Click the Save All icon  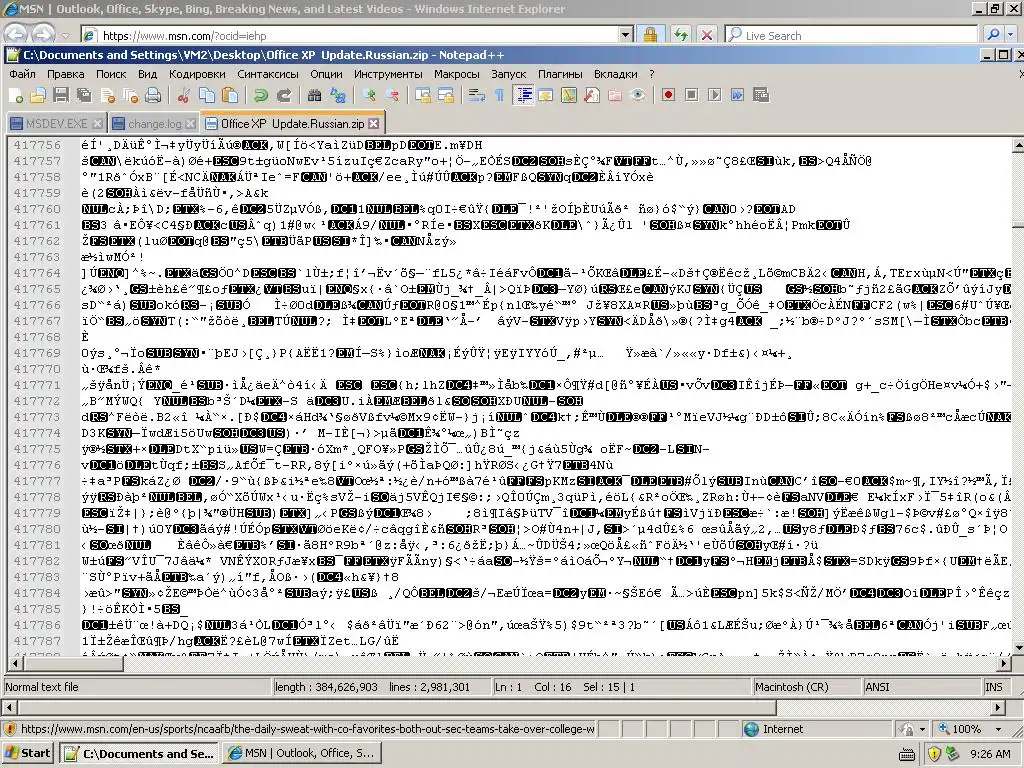point(84,95)
